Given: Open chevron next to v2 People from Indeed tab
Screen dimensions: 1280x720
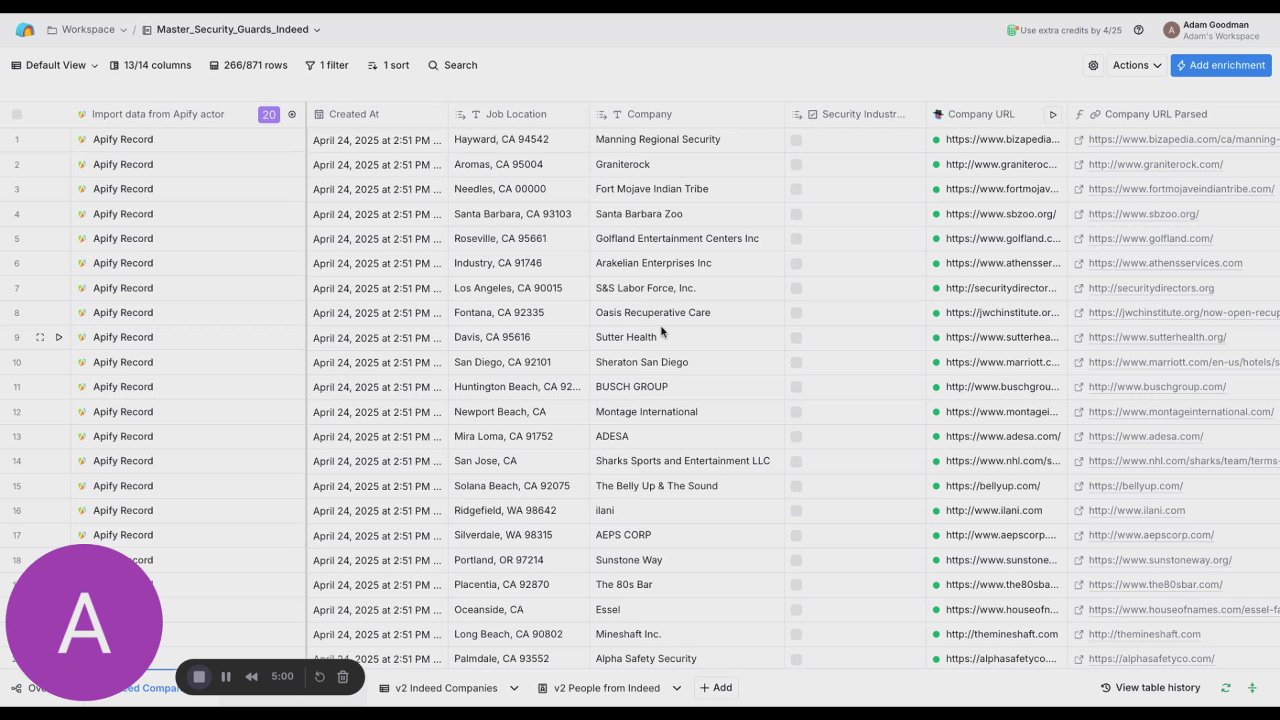Looking at the screenshot, I should [x=677, y=688].
